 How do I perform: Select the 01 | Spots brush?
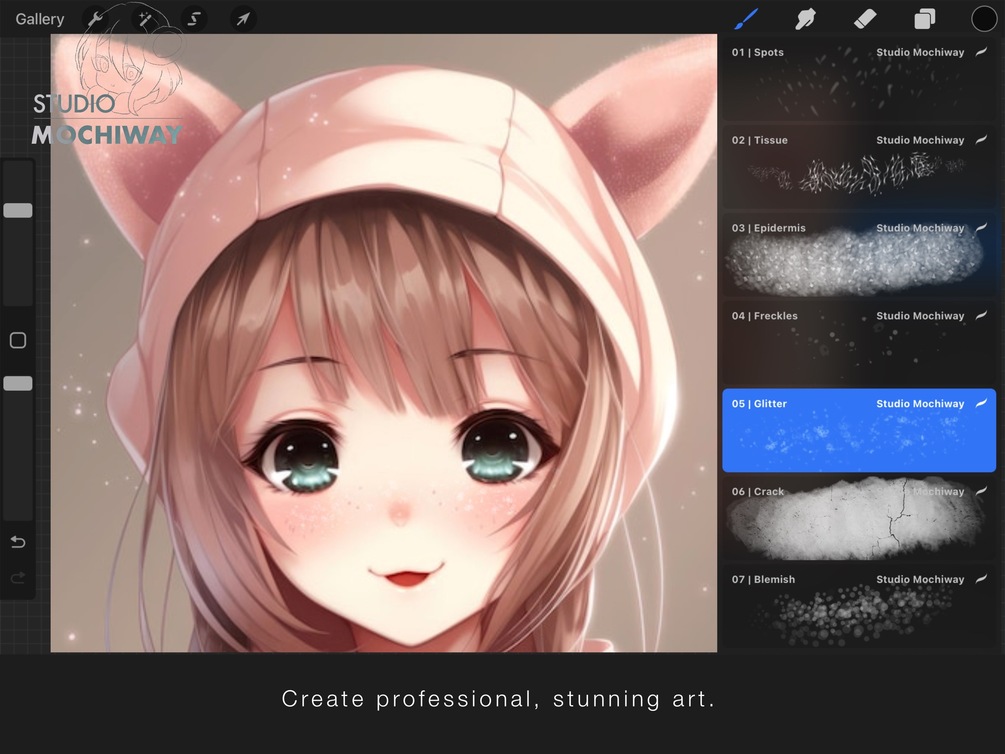tap(859, 81)
